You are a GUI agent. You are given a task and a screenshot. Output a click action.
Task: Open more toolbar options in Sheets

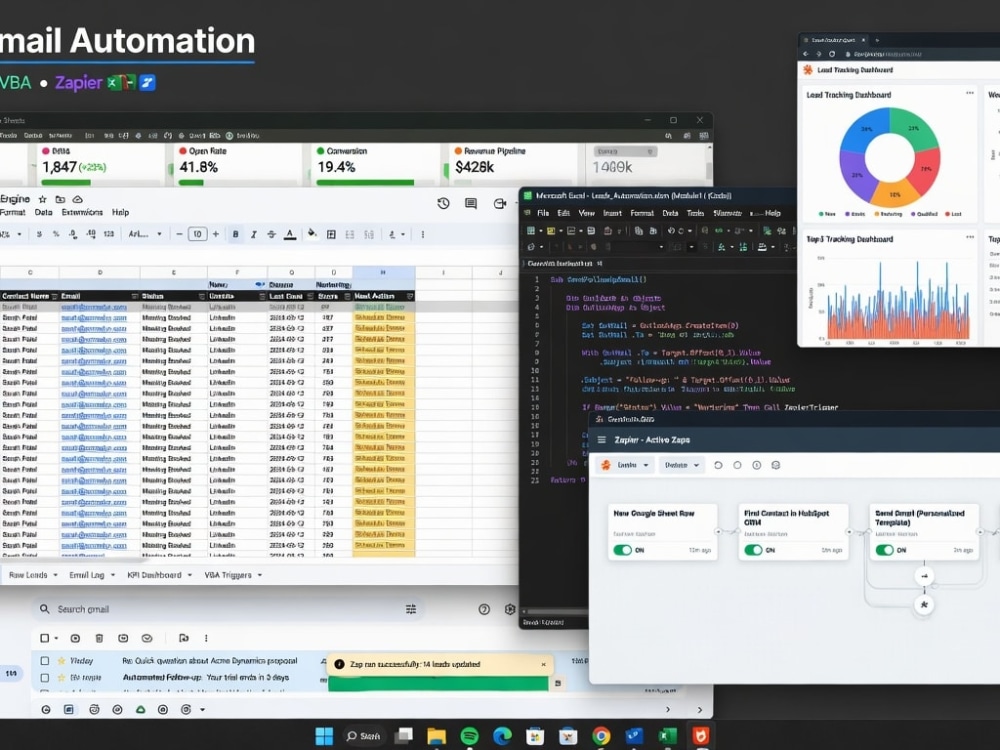422,235
